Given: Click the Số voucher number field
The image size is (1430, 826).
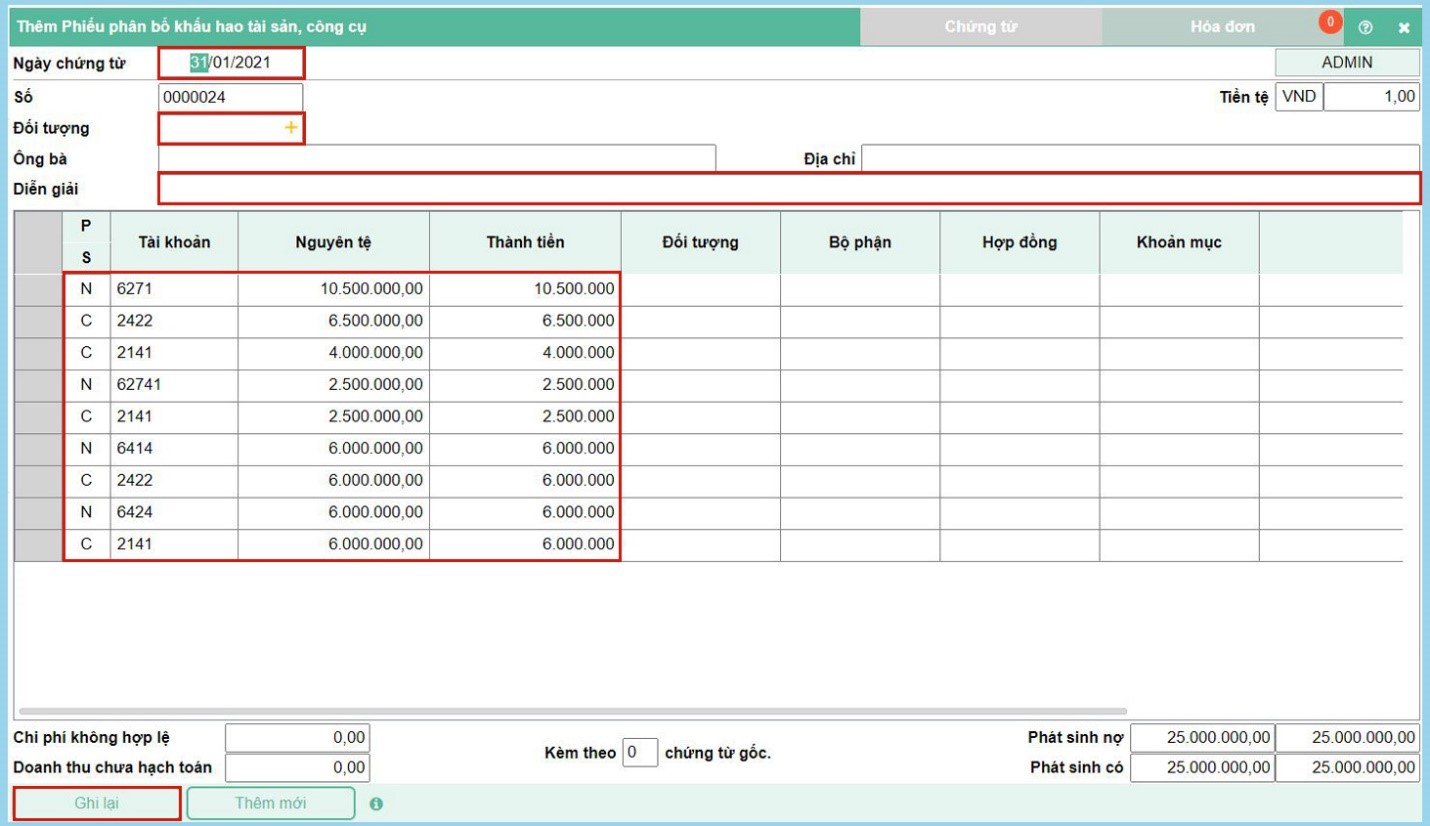Looking at the screenshot, I should 231,98.
